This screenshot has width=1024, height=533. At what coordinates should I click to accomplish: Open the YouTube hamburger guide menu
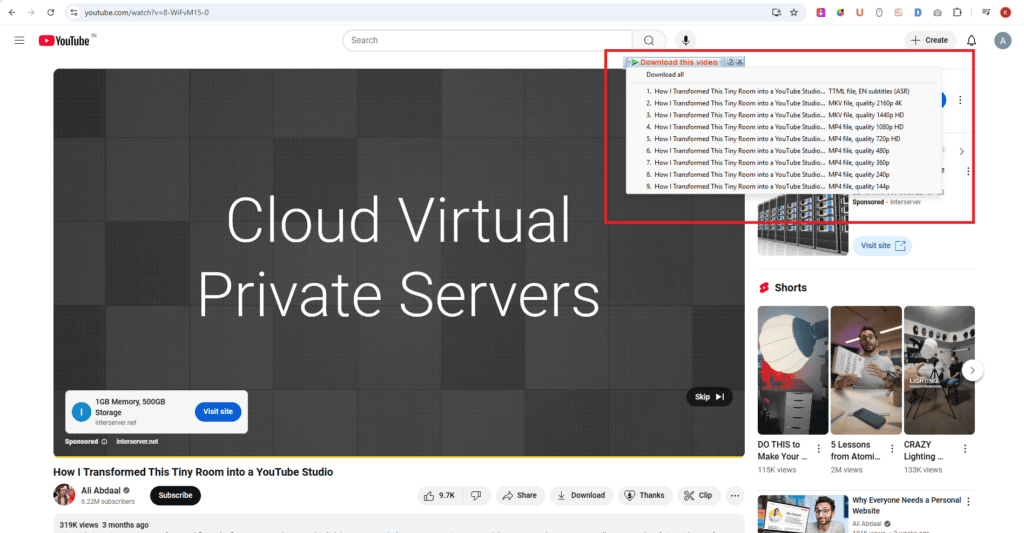pos(20,40)
